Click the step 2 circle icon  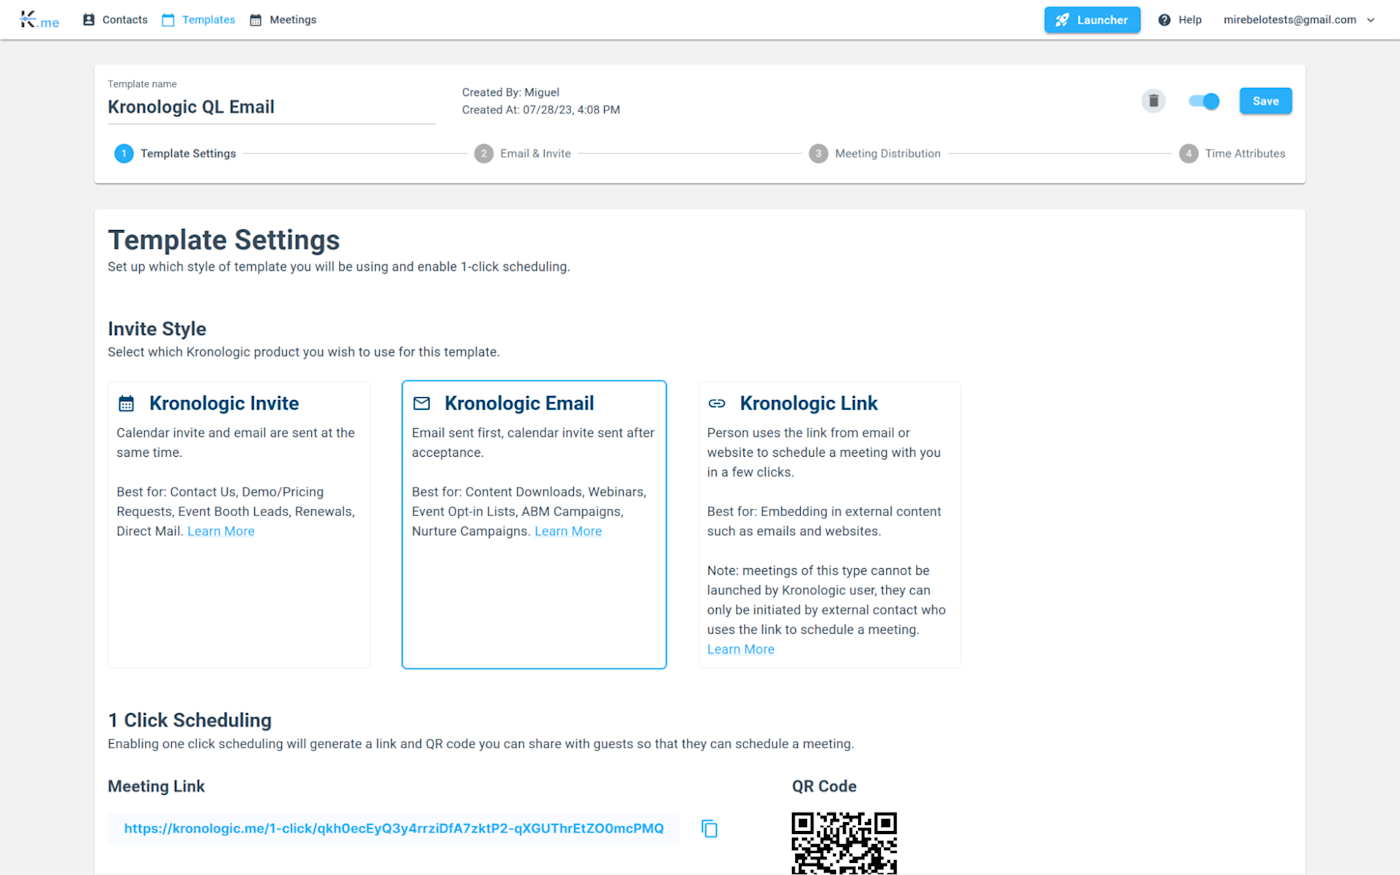click(484, 154)
